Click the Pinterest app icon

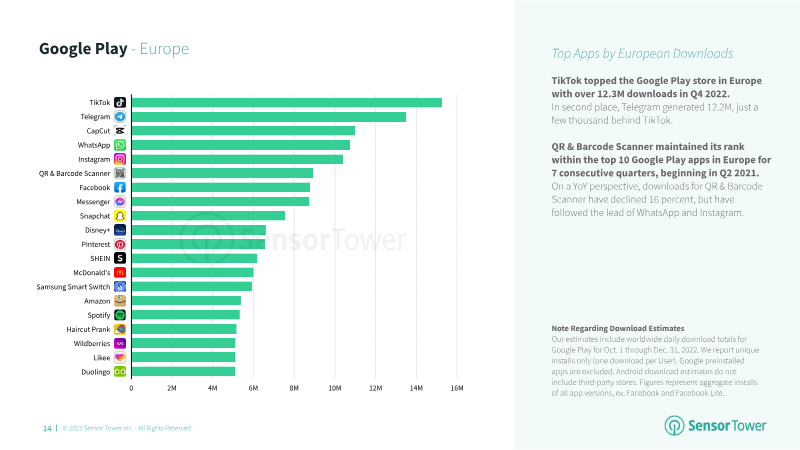(x=120, y=244)
